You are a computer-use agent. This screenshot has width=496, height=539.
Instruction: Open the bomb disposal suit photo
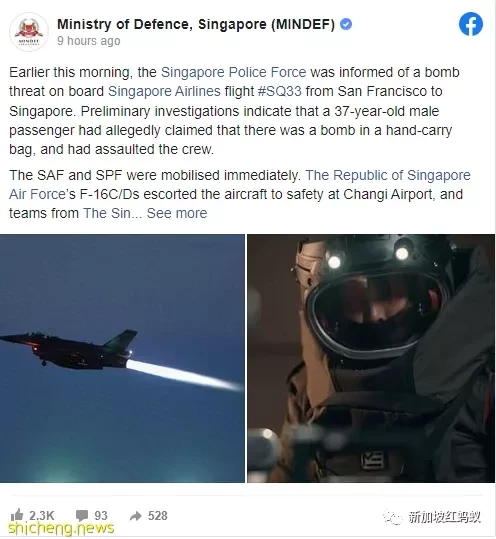tap(371, 358)
